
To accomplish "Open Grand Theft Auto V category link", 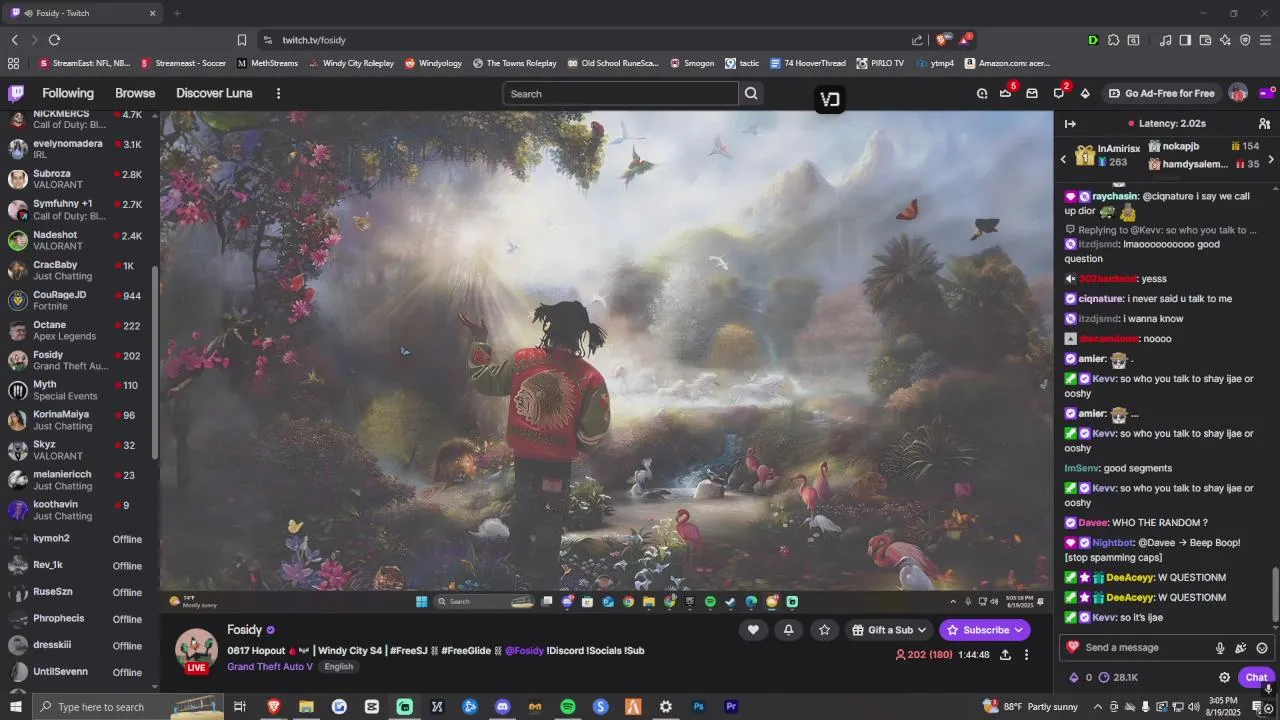I will click(x=272, y=667).
